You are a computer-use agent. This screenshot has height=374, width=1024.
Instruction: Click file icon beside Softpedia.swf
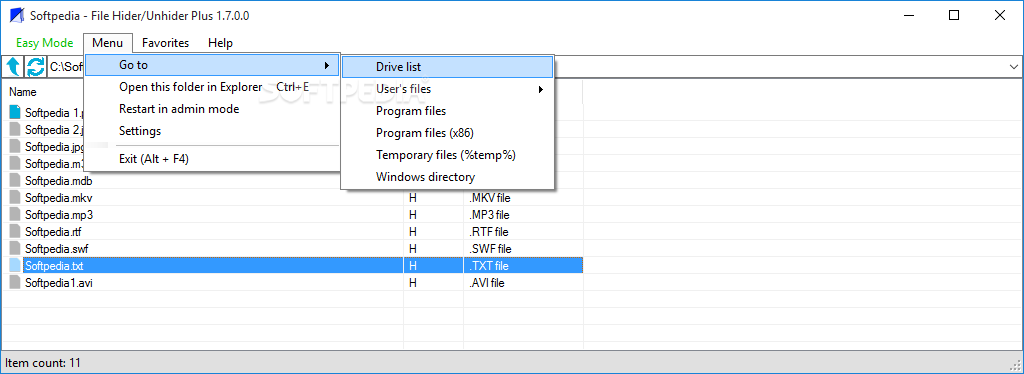(x=15, y=248)
